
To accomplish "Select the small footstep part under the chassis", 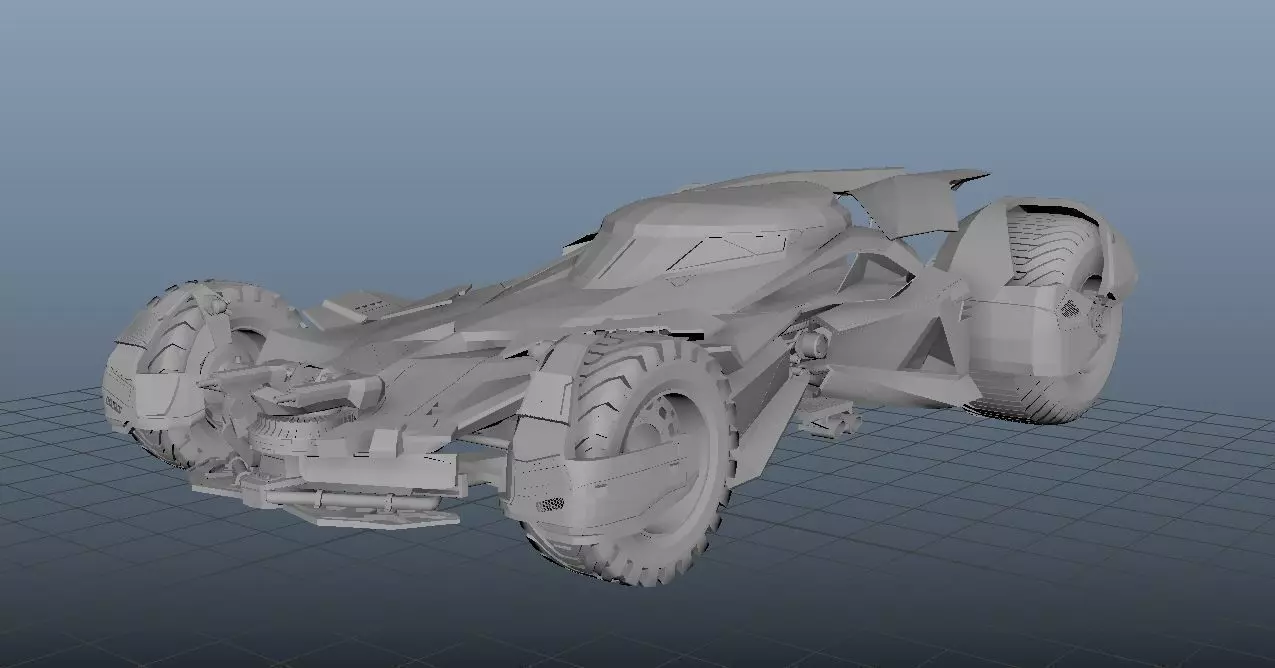I will [832, 424].
